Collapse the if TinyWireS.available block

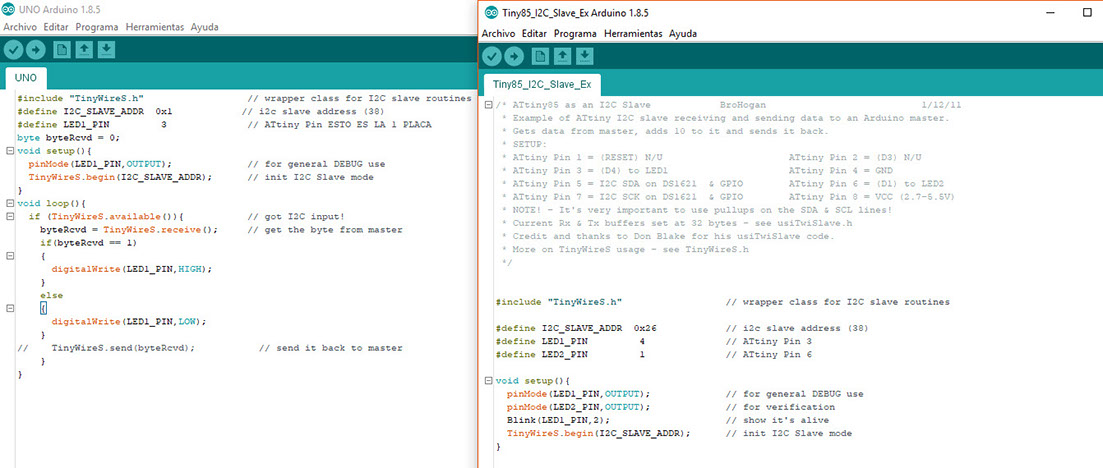(x=8, y=216)
